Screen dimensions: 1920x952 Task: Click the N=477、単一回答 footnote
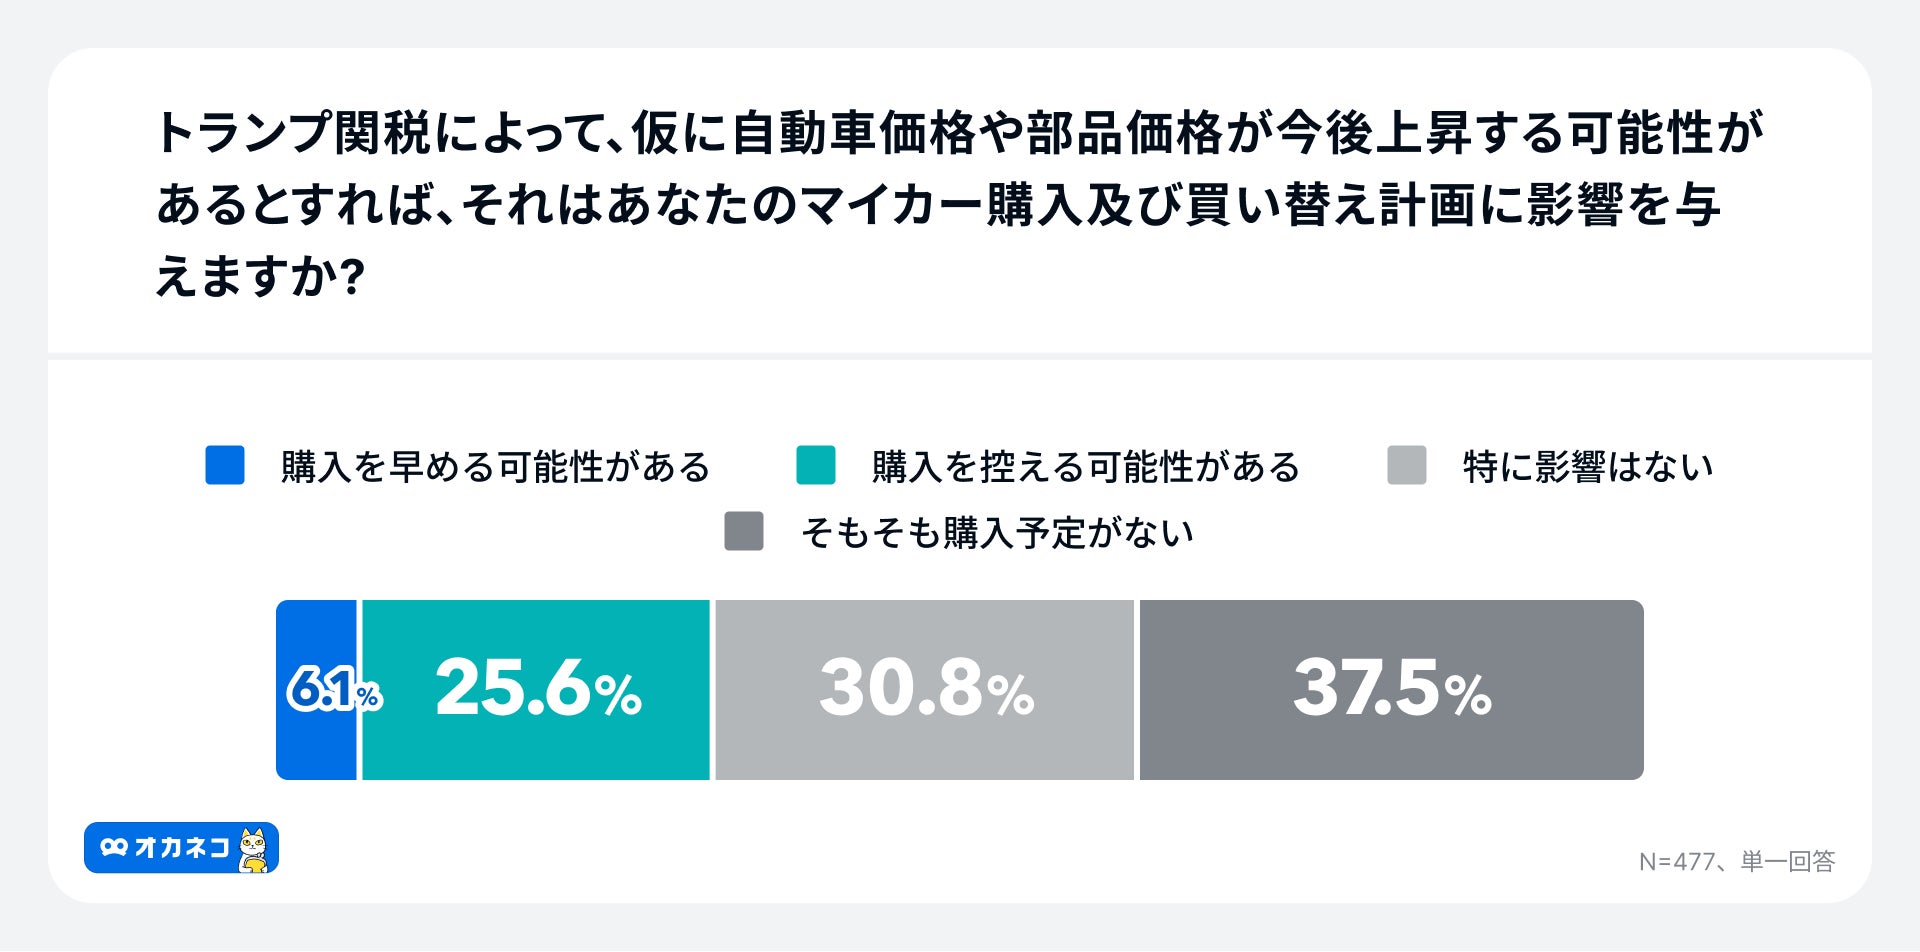click(x=1737, y=861)
